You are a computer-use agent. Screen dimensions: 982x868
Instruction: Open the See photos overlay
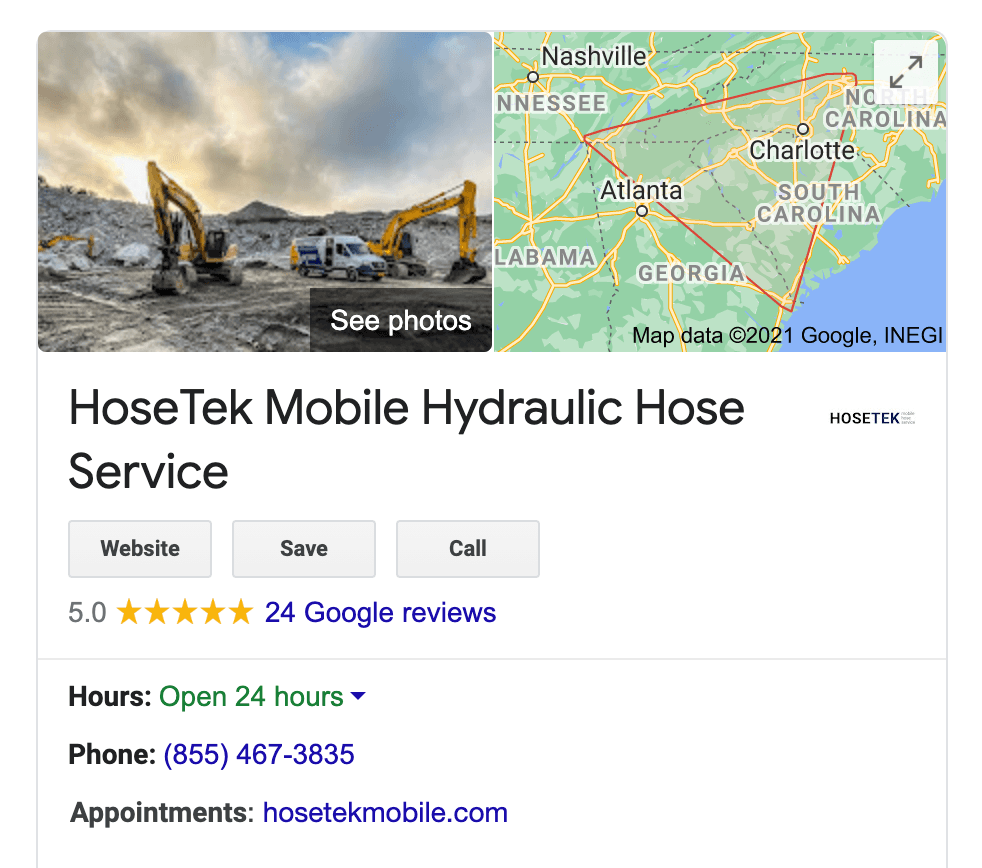tap(401, 320)
